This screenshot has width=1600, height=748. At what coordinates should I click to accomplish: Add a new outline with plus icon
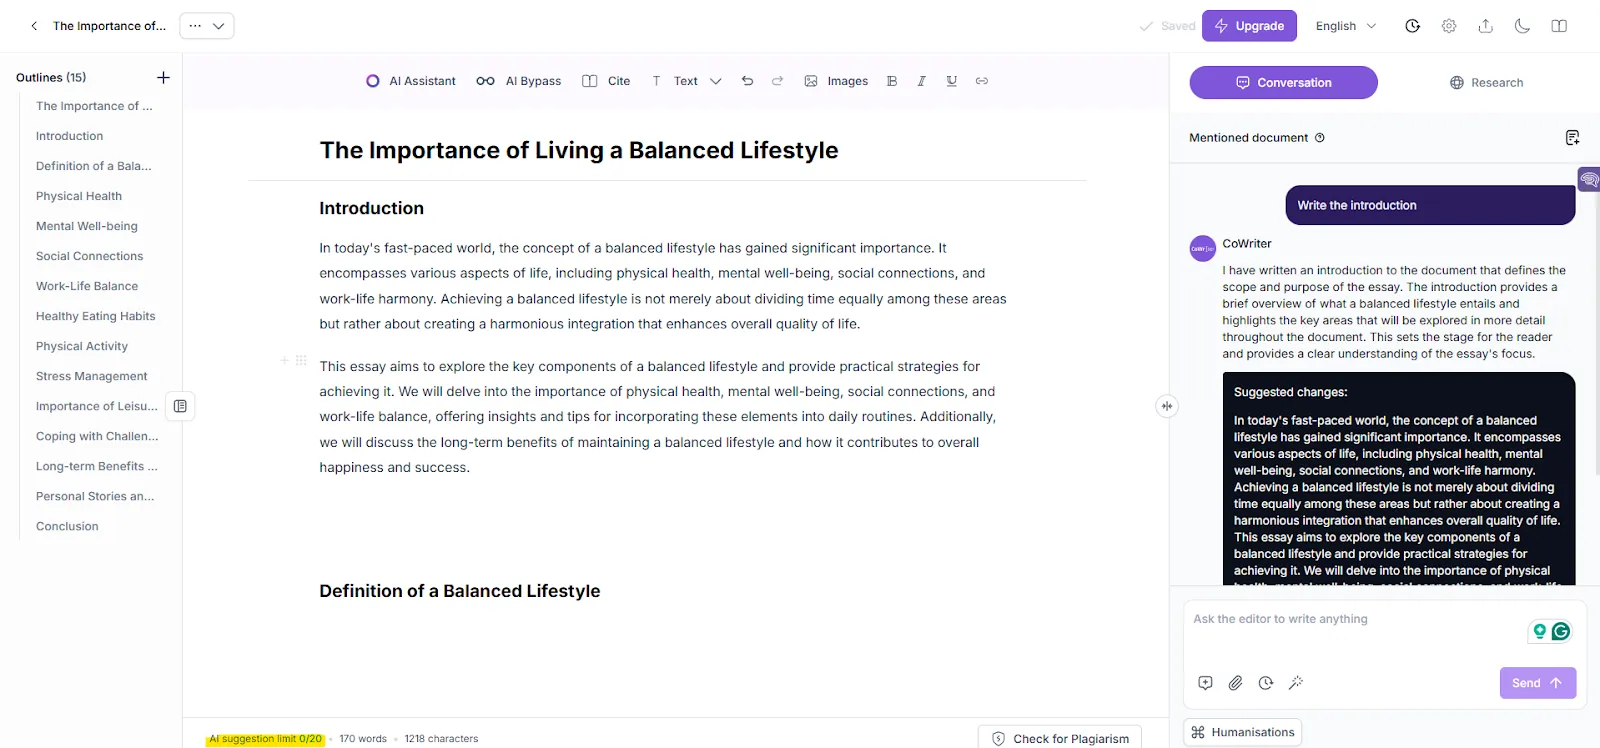(163, 77)
